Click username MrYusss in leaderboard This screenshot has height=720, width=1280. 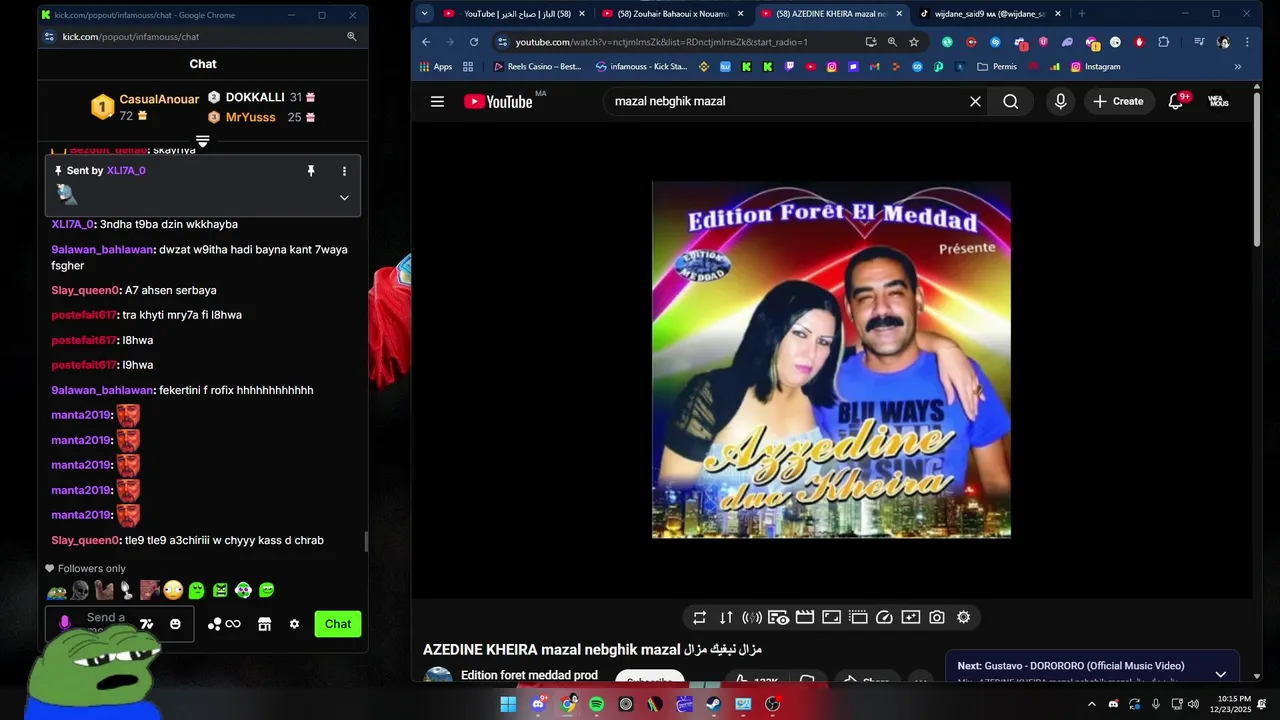tap(251, 117)
